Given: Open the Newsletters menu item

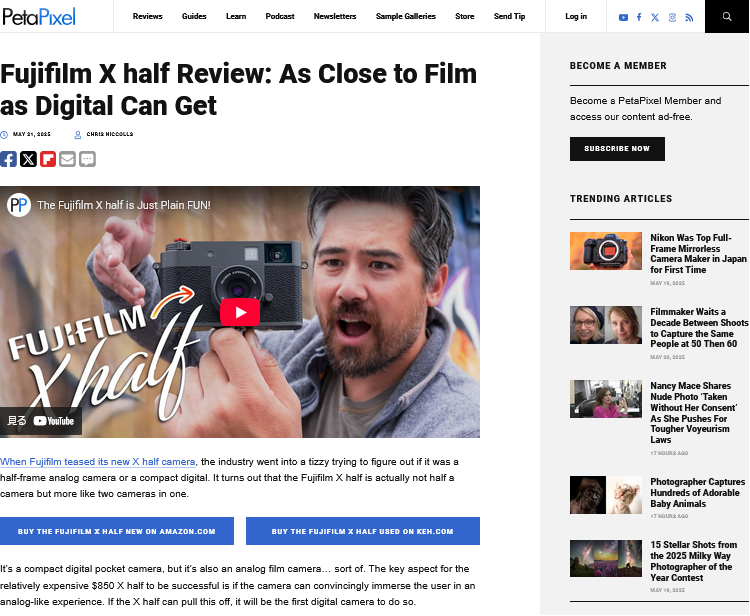Looking at the screenshot, I should tap(335, 16).
